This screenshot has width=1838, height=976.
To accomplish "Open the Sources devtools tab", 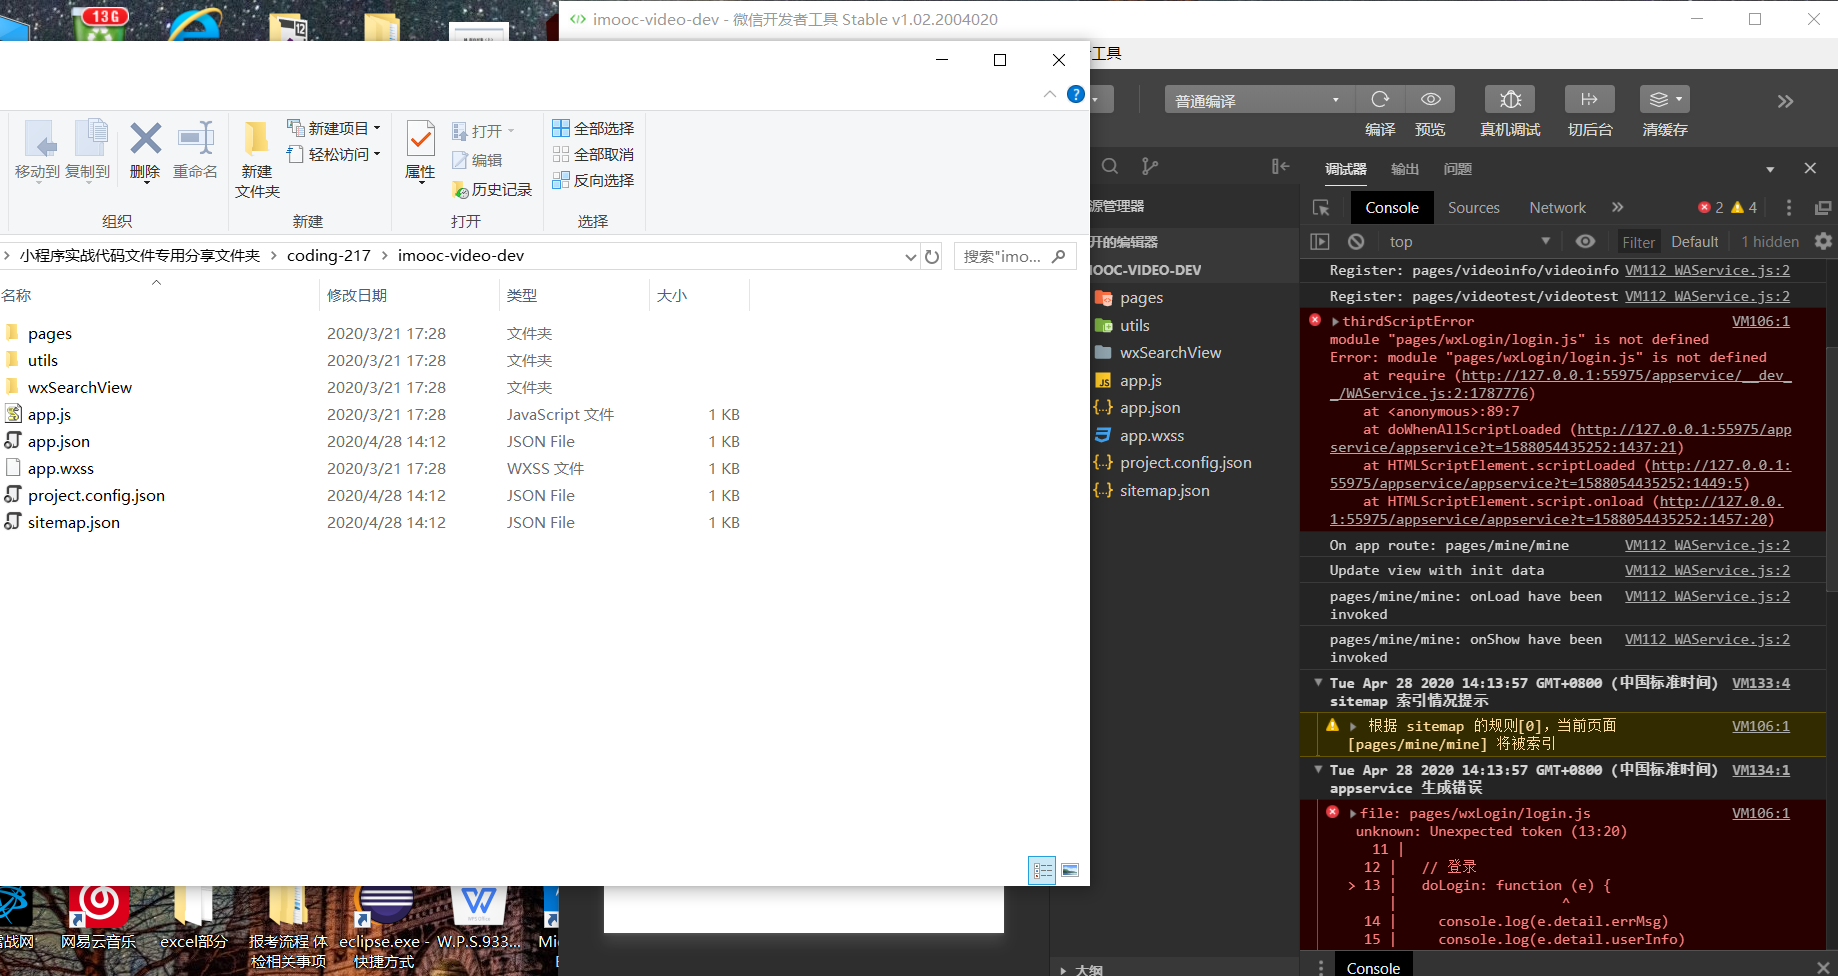I will 1473,208.
